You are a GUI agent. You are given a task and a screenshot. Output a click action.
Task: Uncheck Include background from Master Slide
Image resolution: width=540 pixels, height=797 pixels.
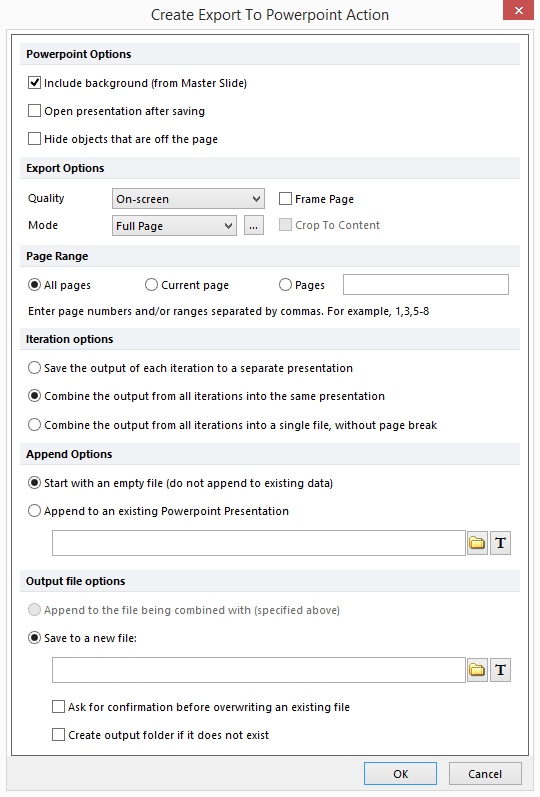click(x=35, y=83)
